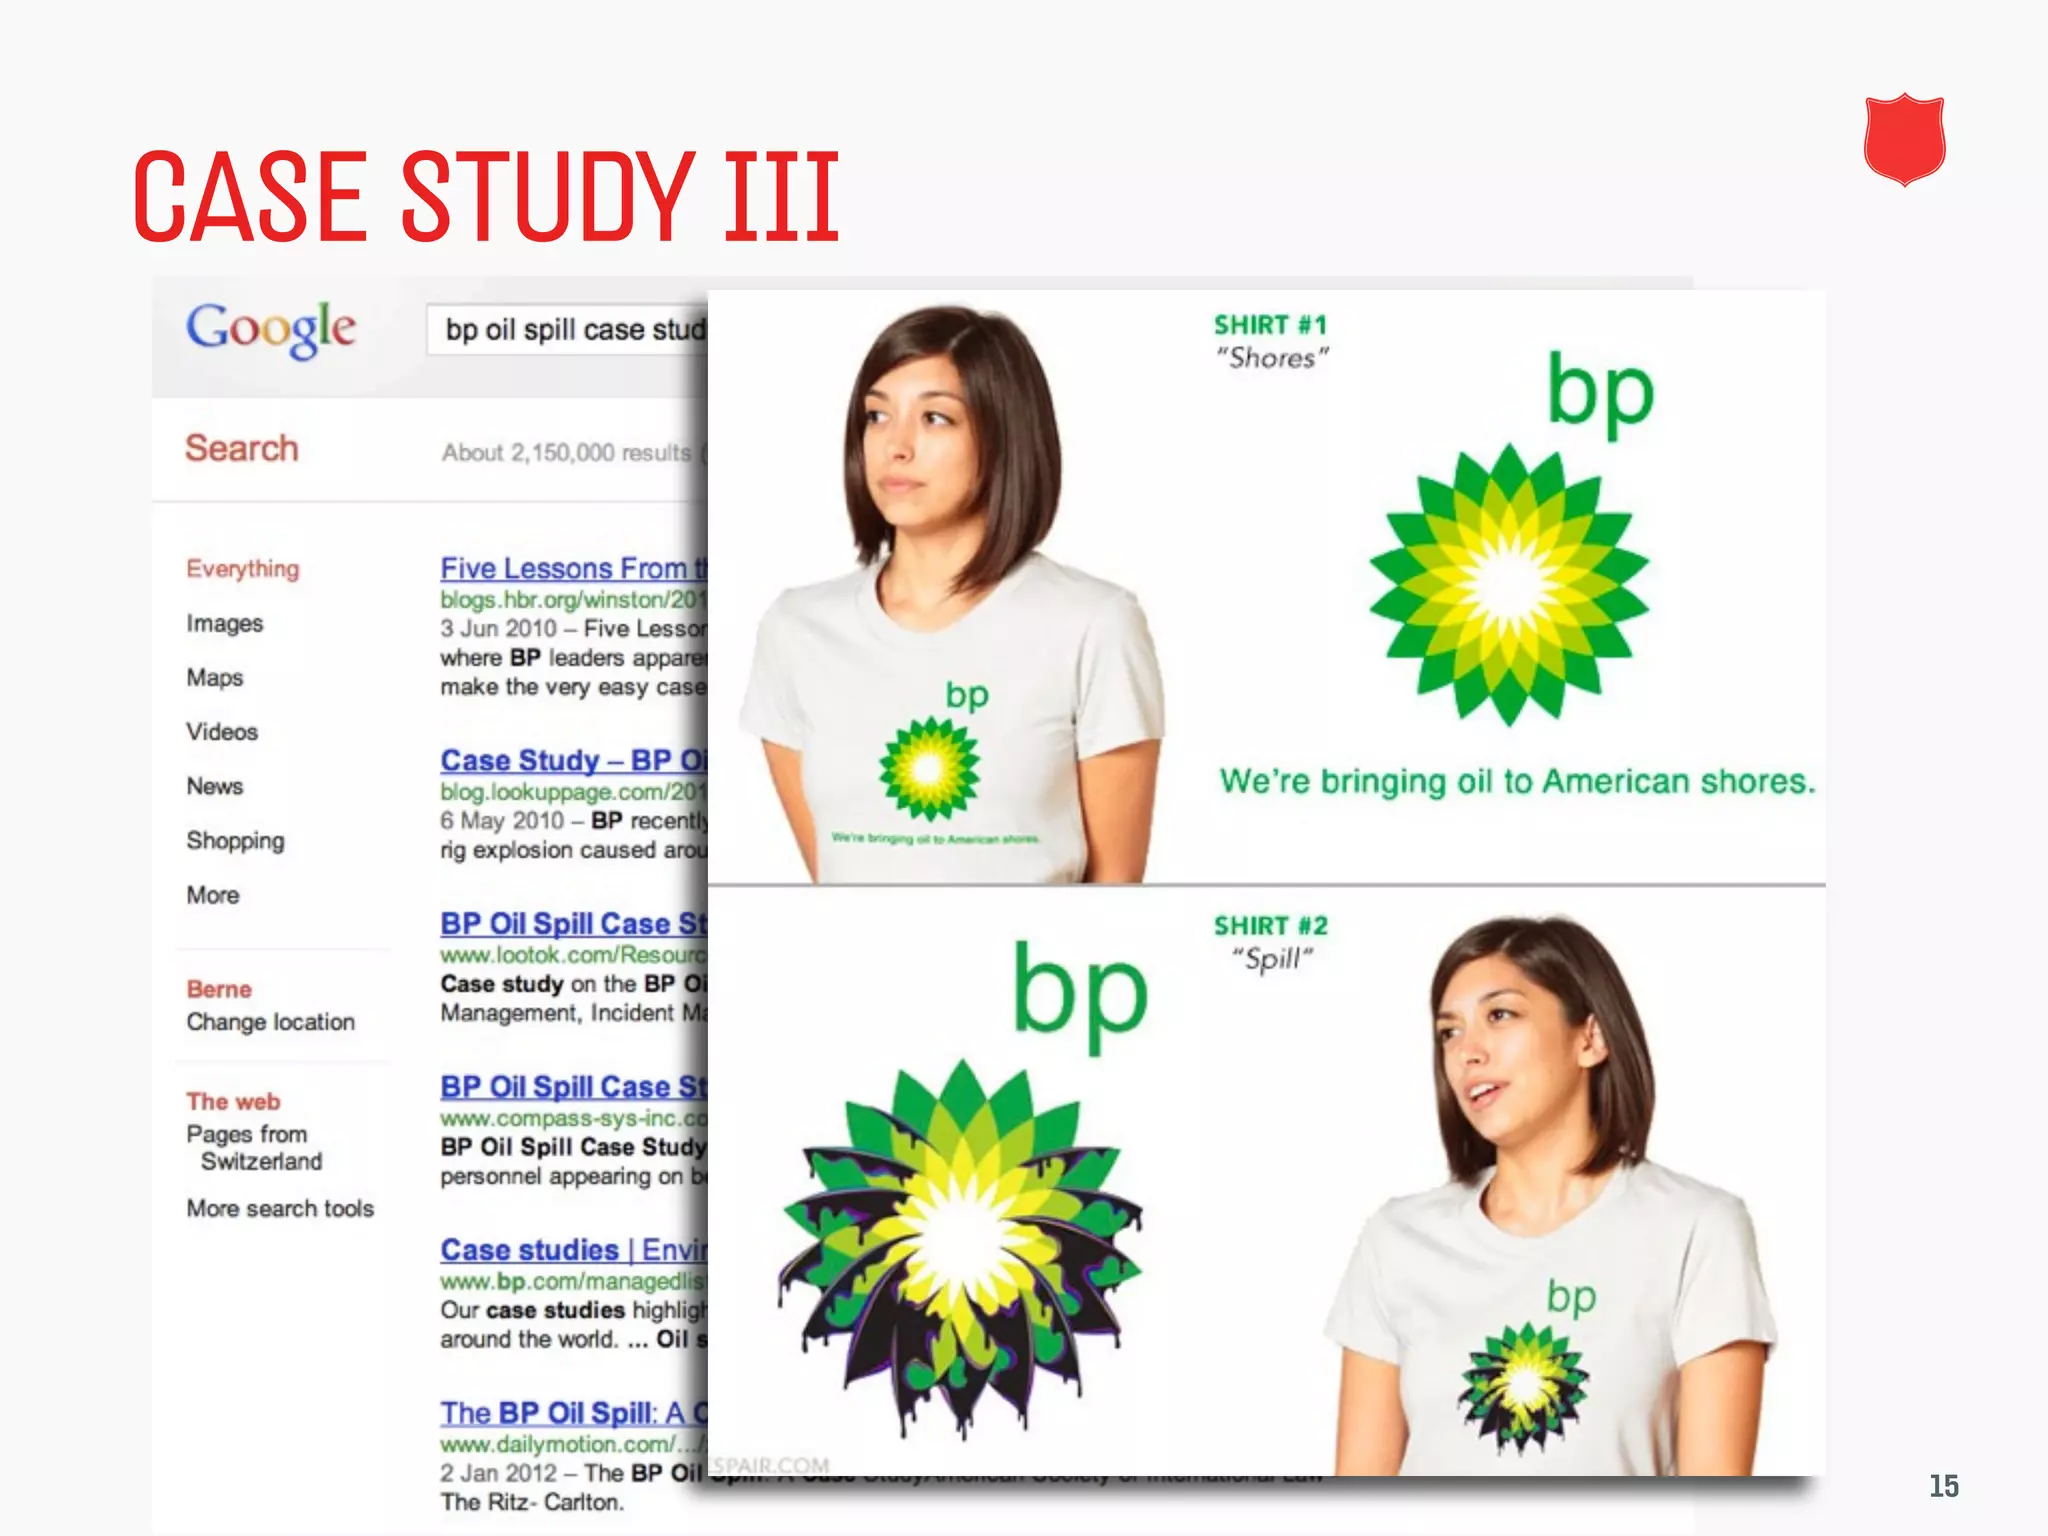Expand the More search categories
The image size is (2048, 1536).
[213, 895]
